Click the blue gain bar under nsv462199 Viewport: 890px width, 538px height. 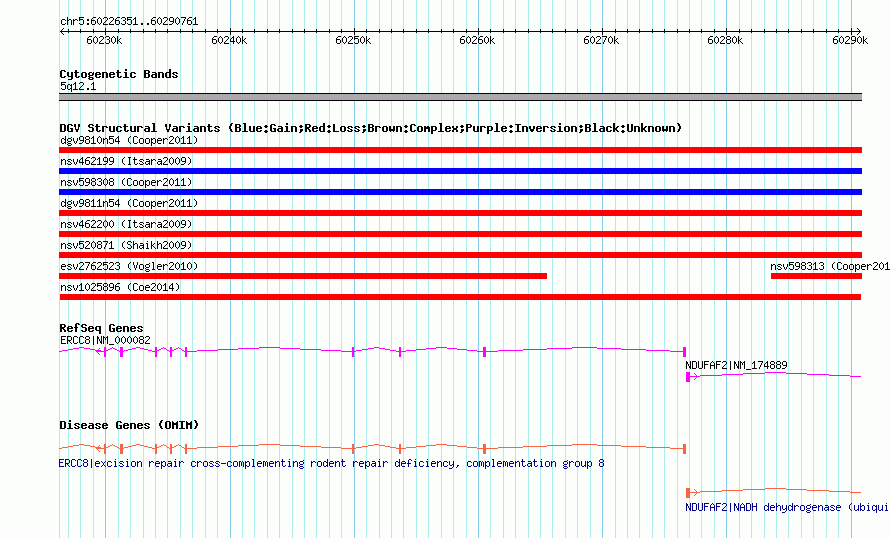460,171
